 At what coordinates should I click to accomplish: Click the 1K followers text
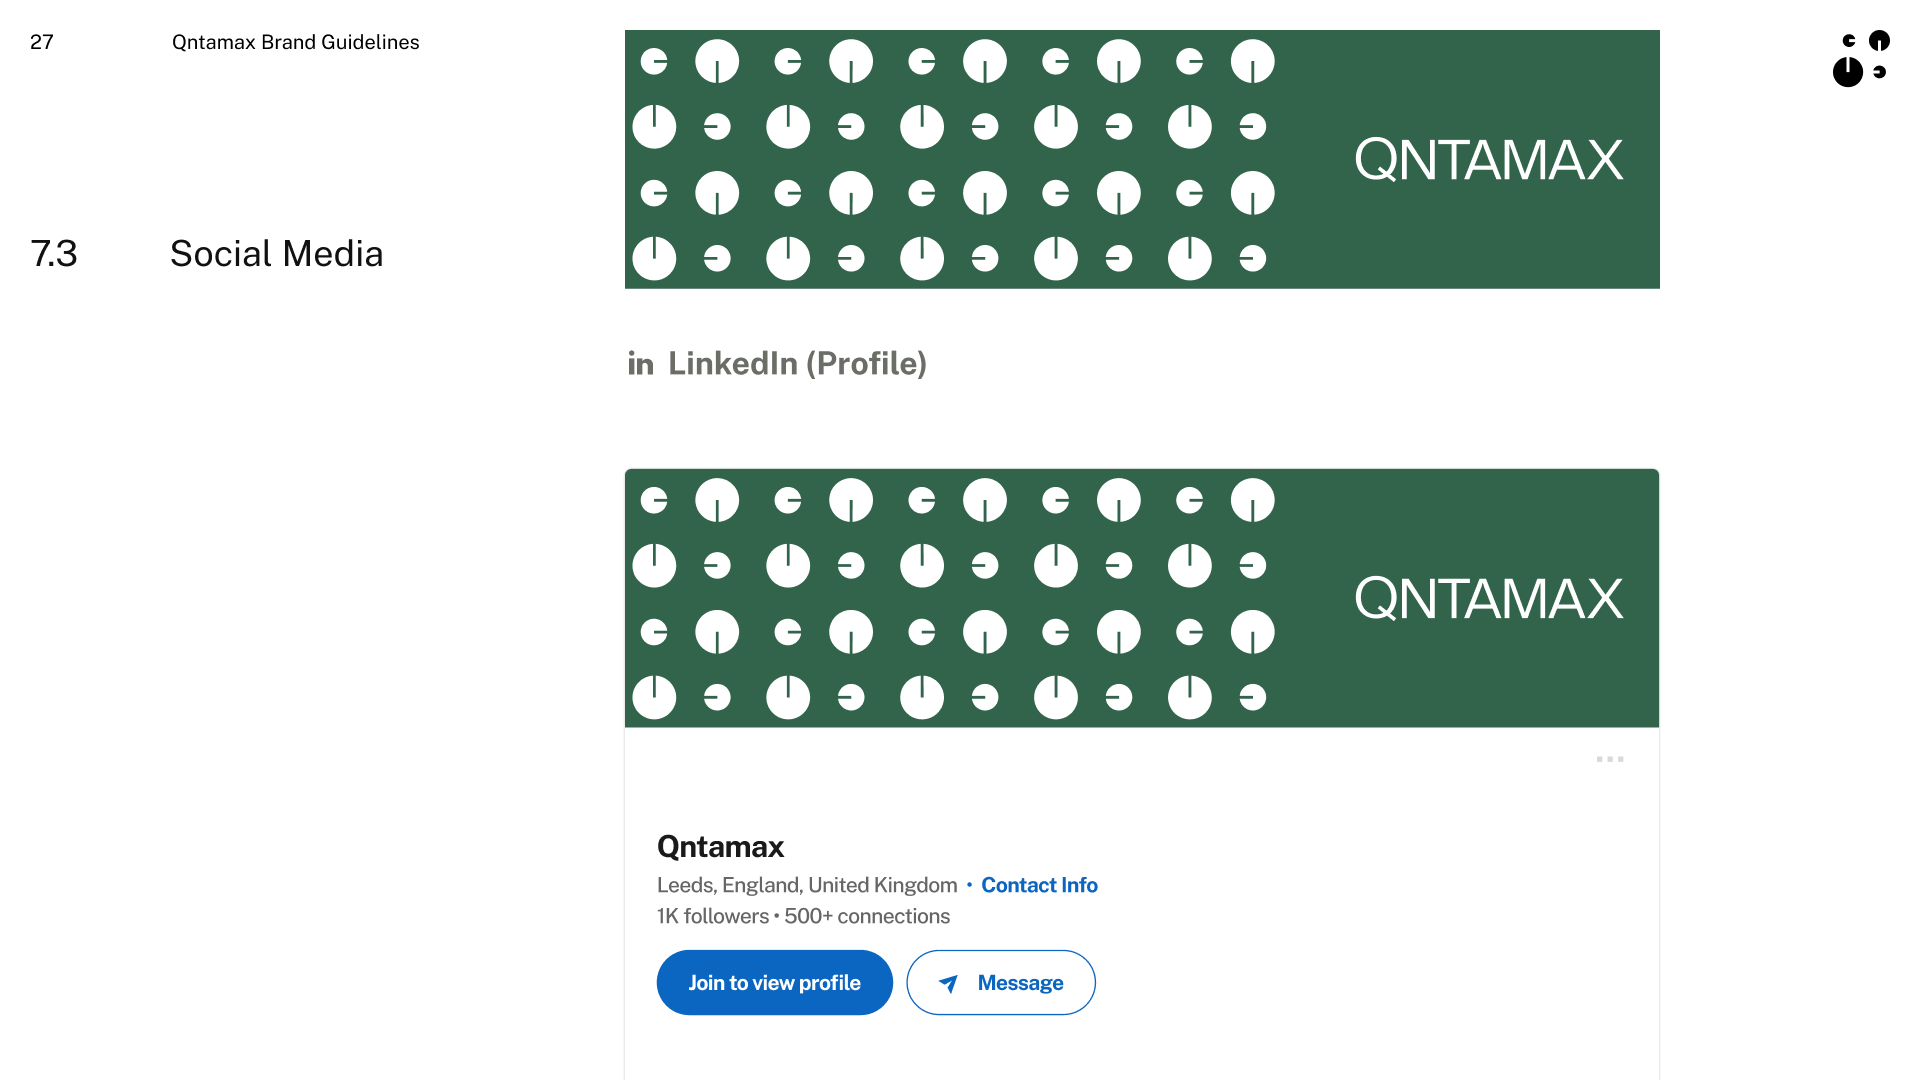[x=713, y=916]
